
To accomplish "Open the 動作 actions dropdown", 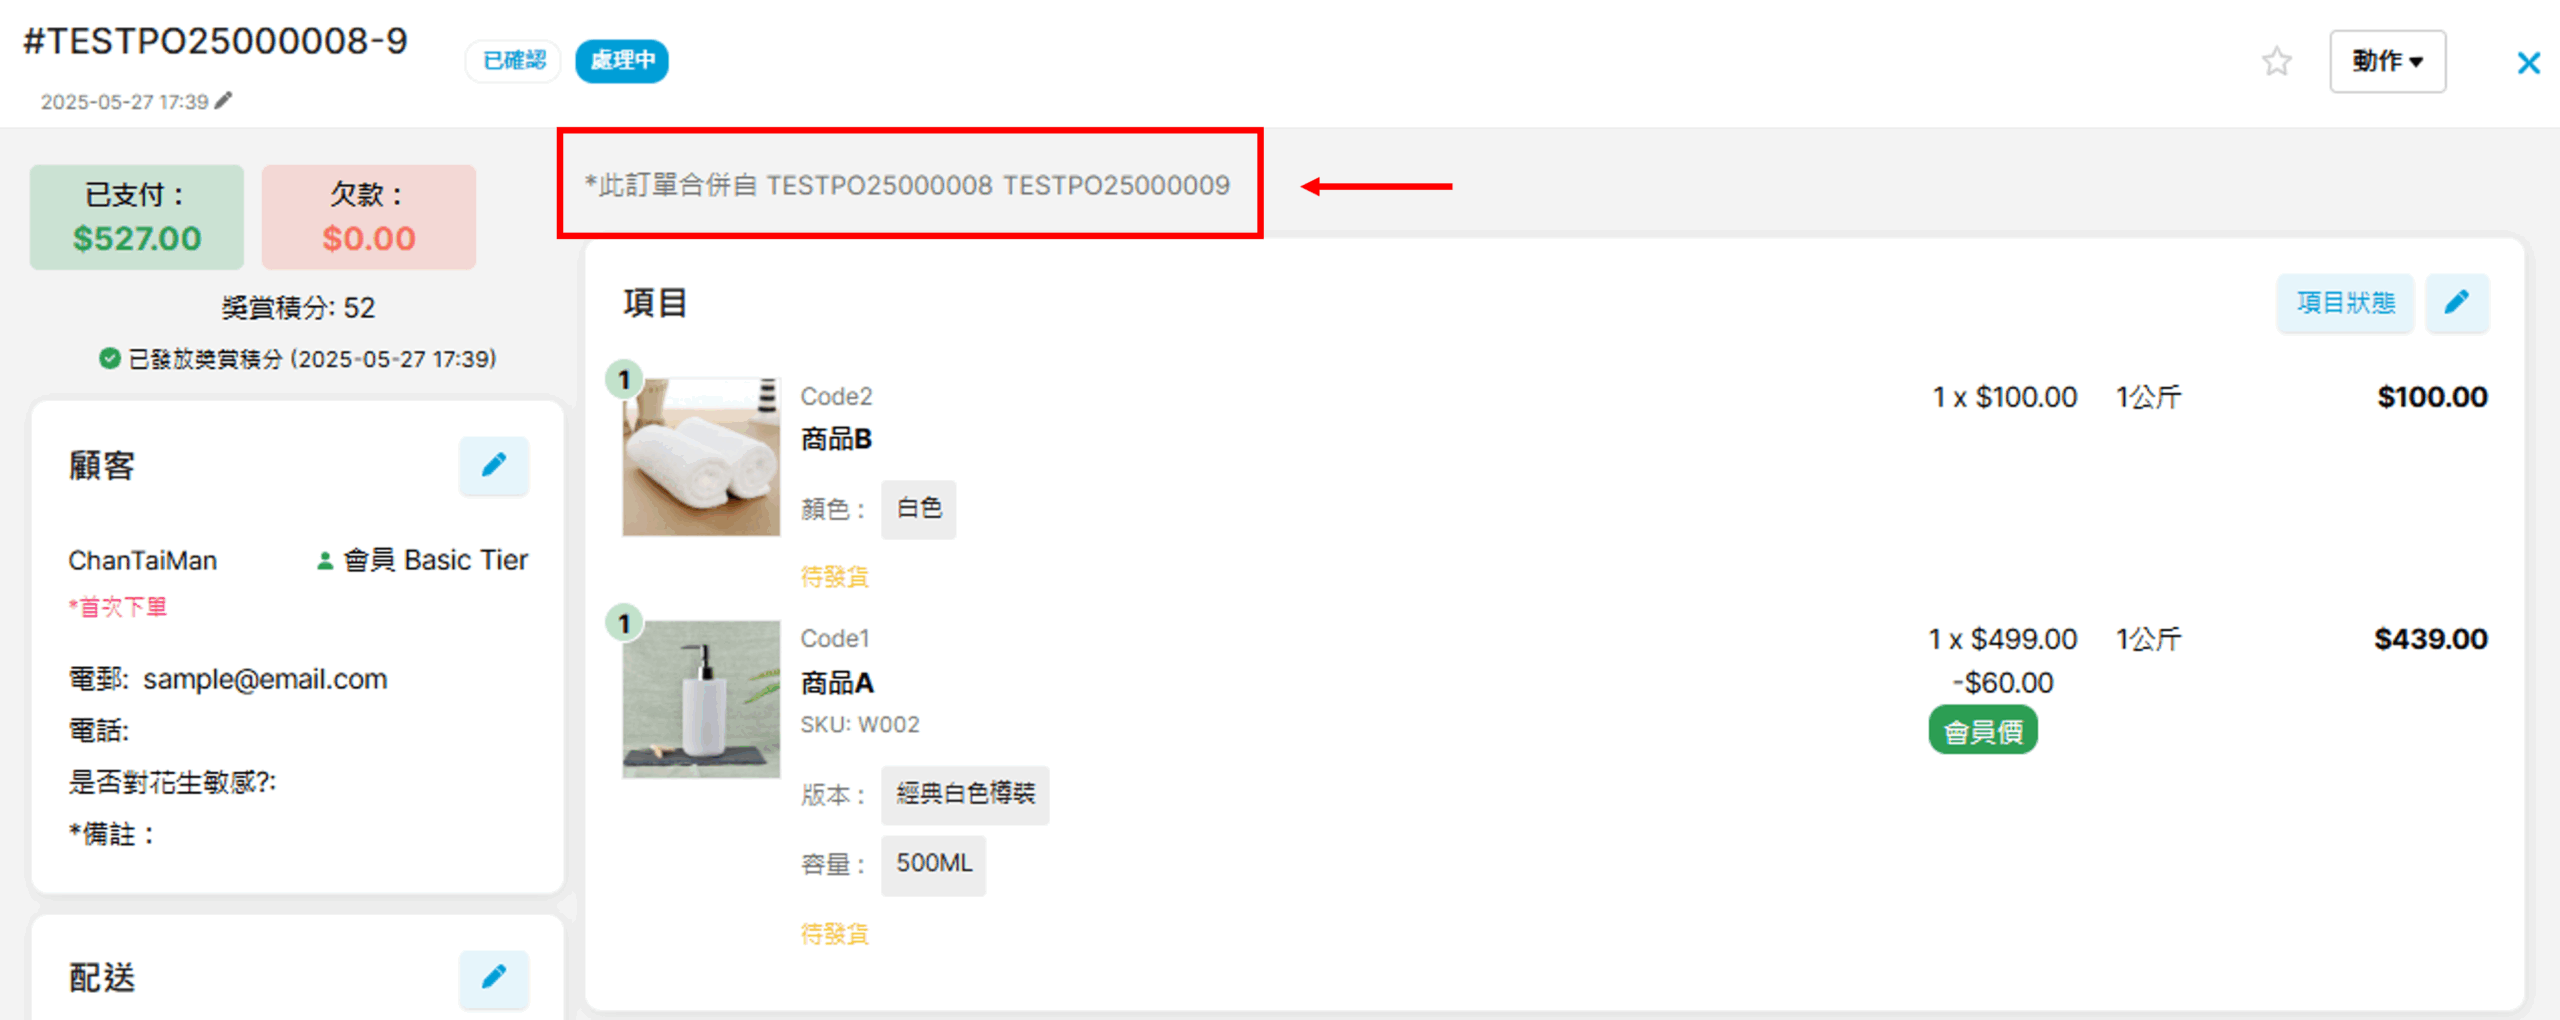I will 2387,62.
